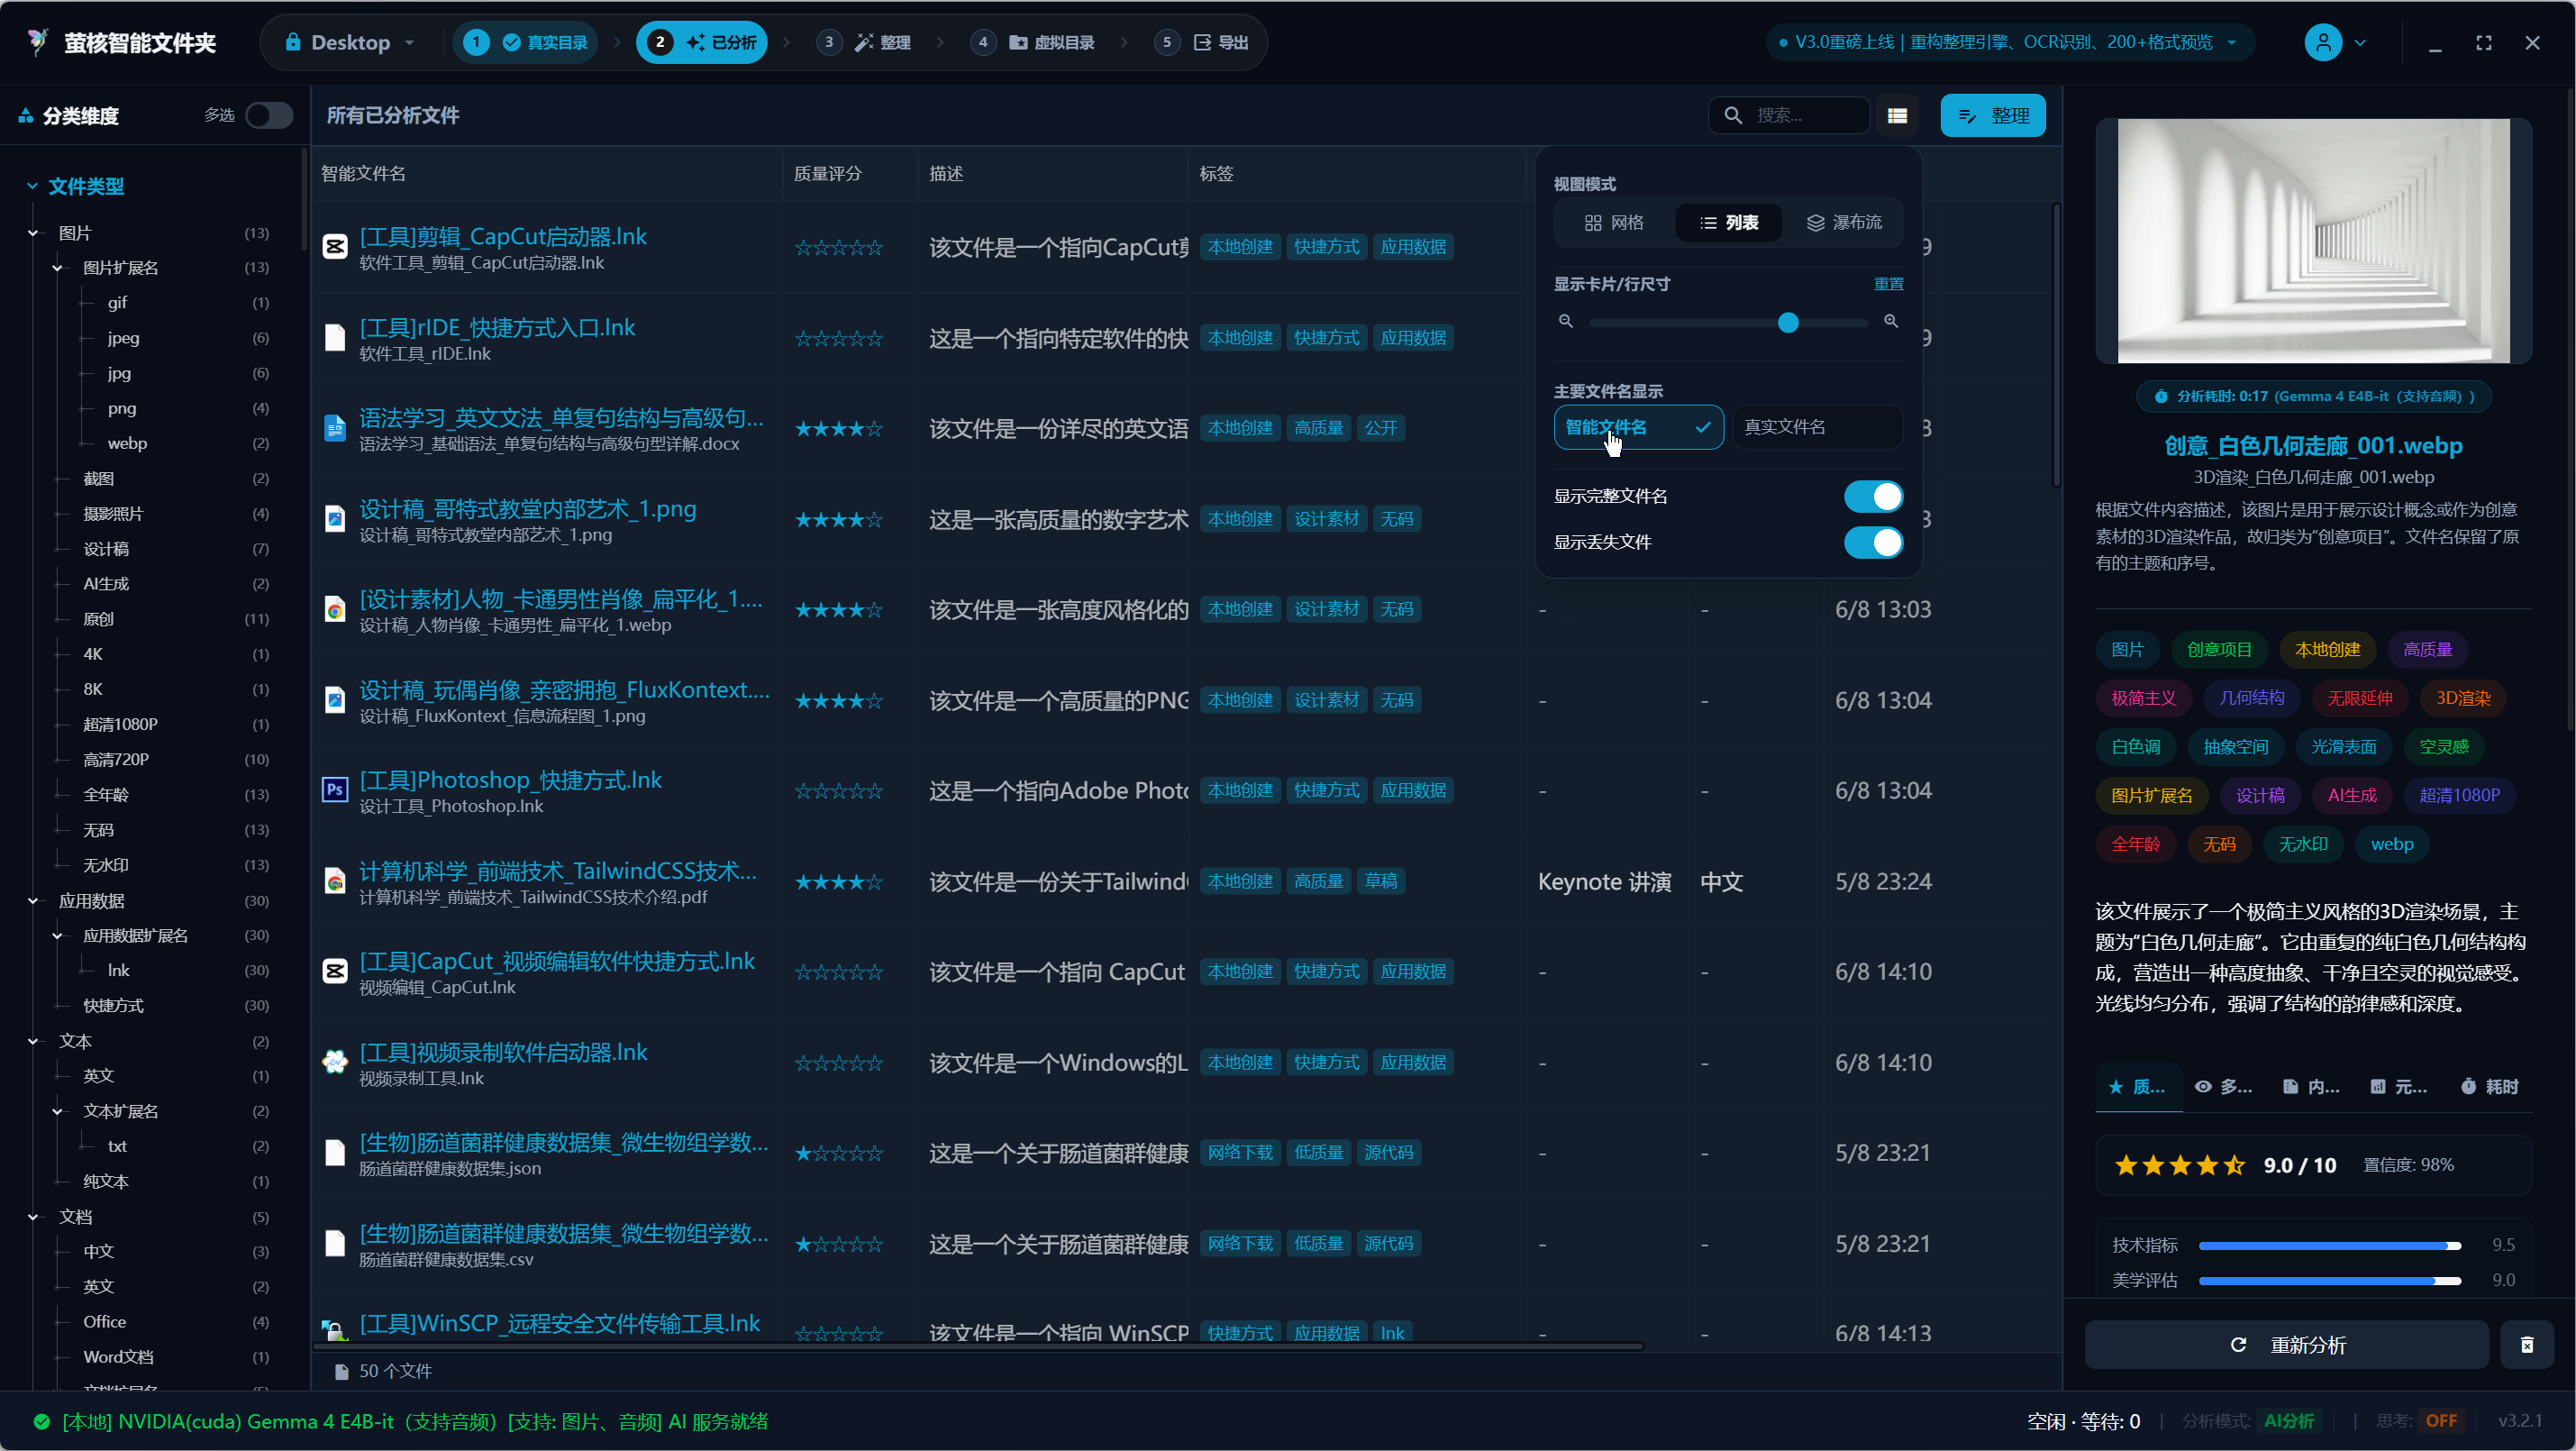The width and height of the screenshot is (2576, 1451).
Task: Click the 技术指标 progress bar
Action: point(2329,1246)
